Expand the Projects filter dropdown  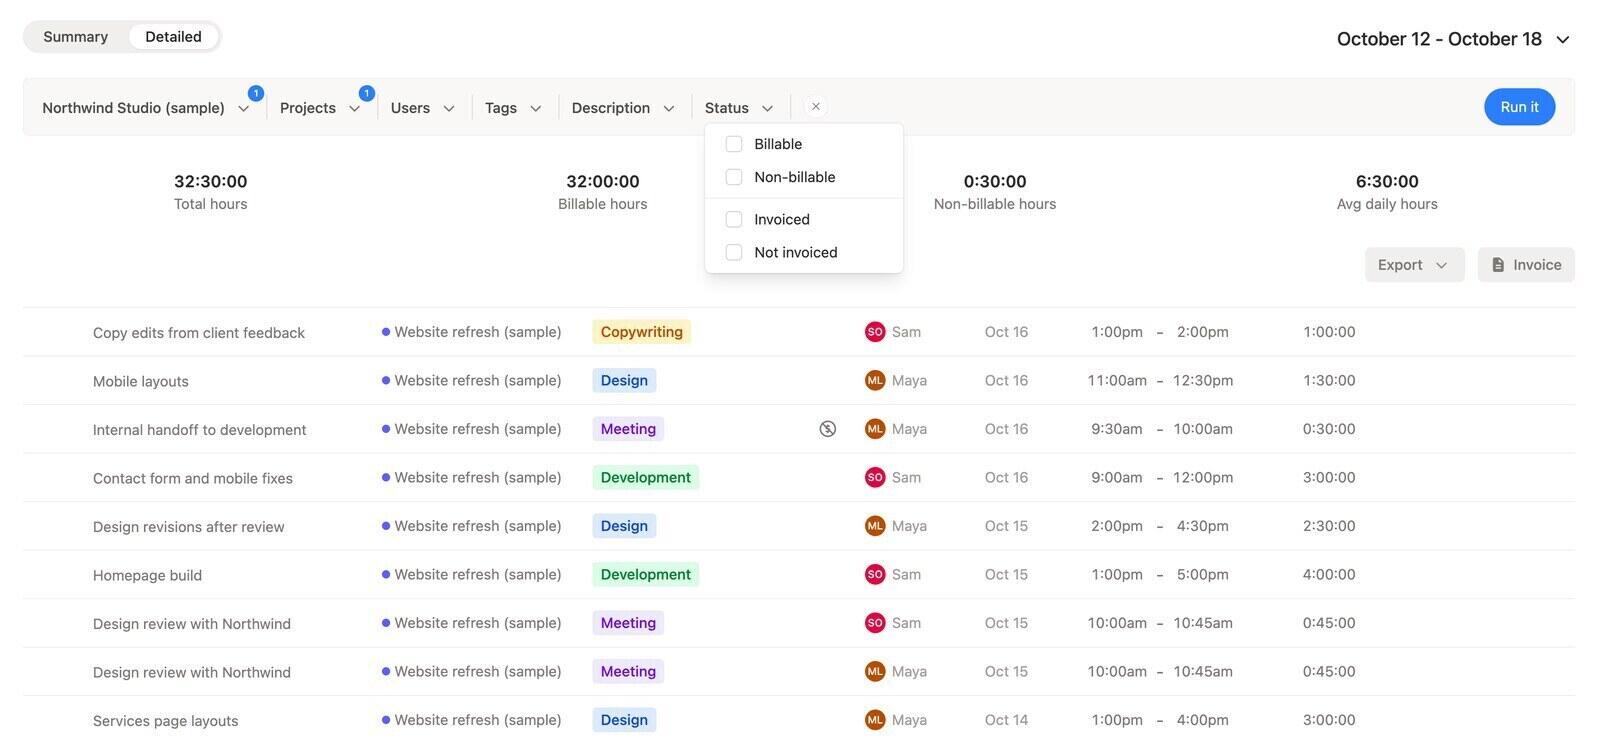(320, 108)
